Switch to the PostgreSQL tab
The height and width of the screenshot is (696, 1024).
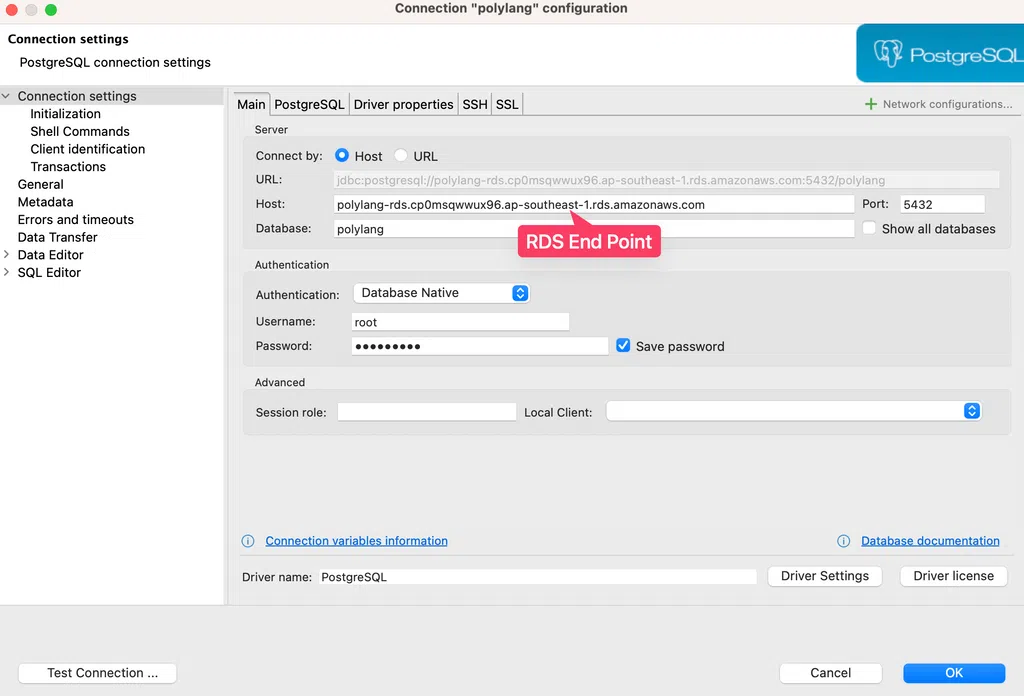pyautogui.click(x=309, y=104)
